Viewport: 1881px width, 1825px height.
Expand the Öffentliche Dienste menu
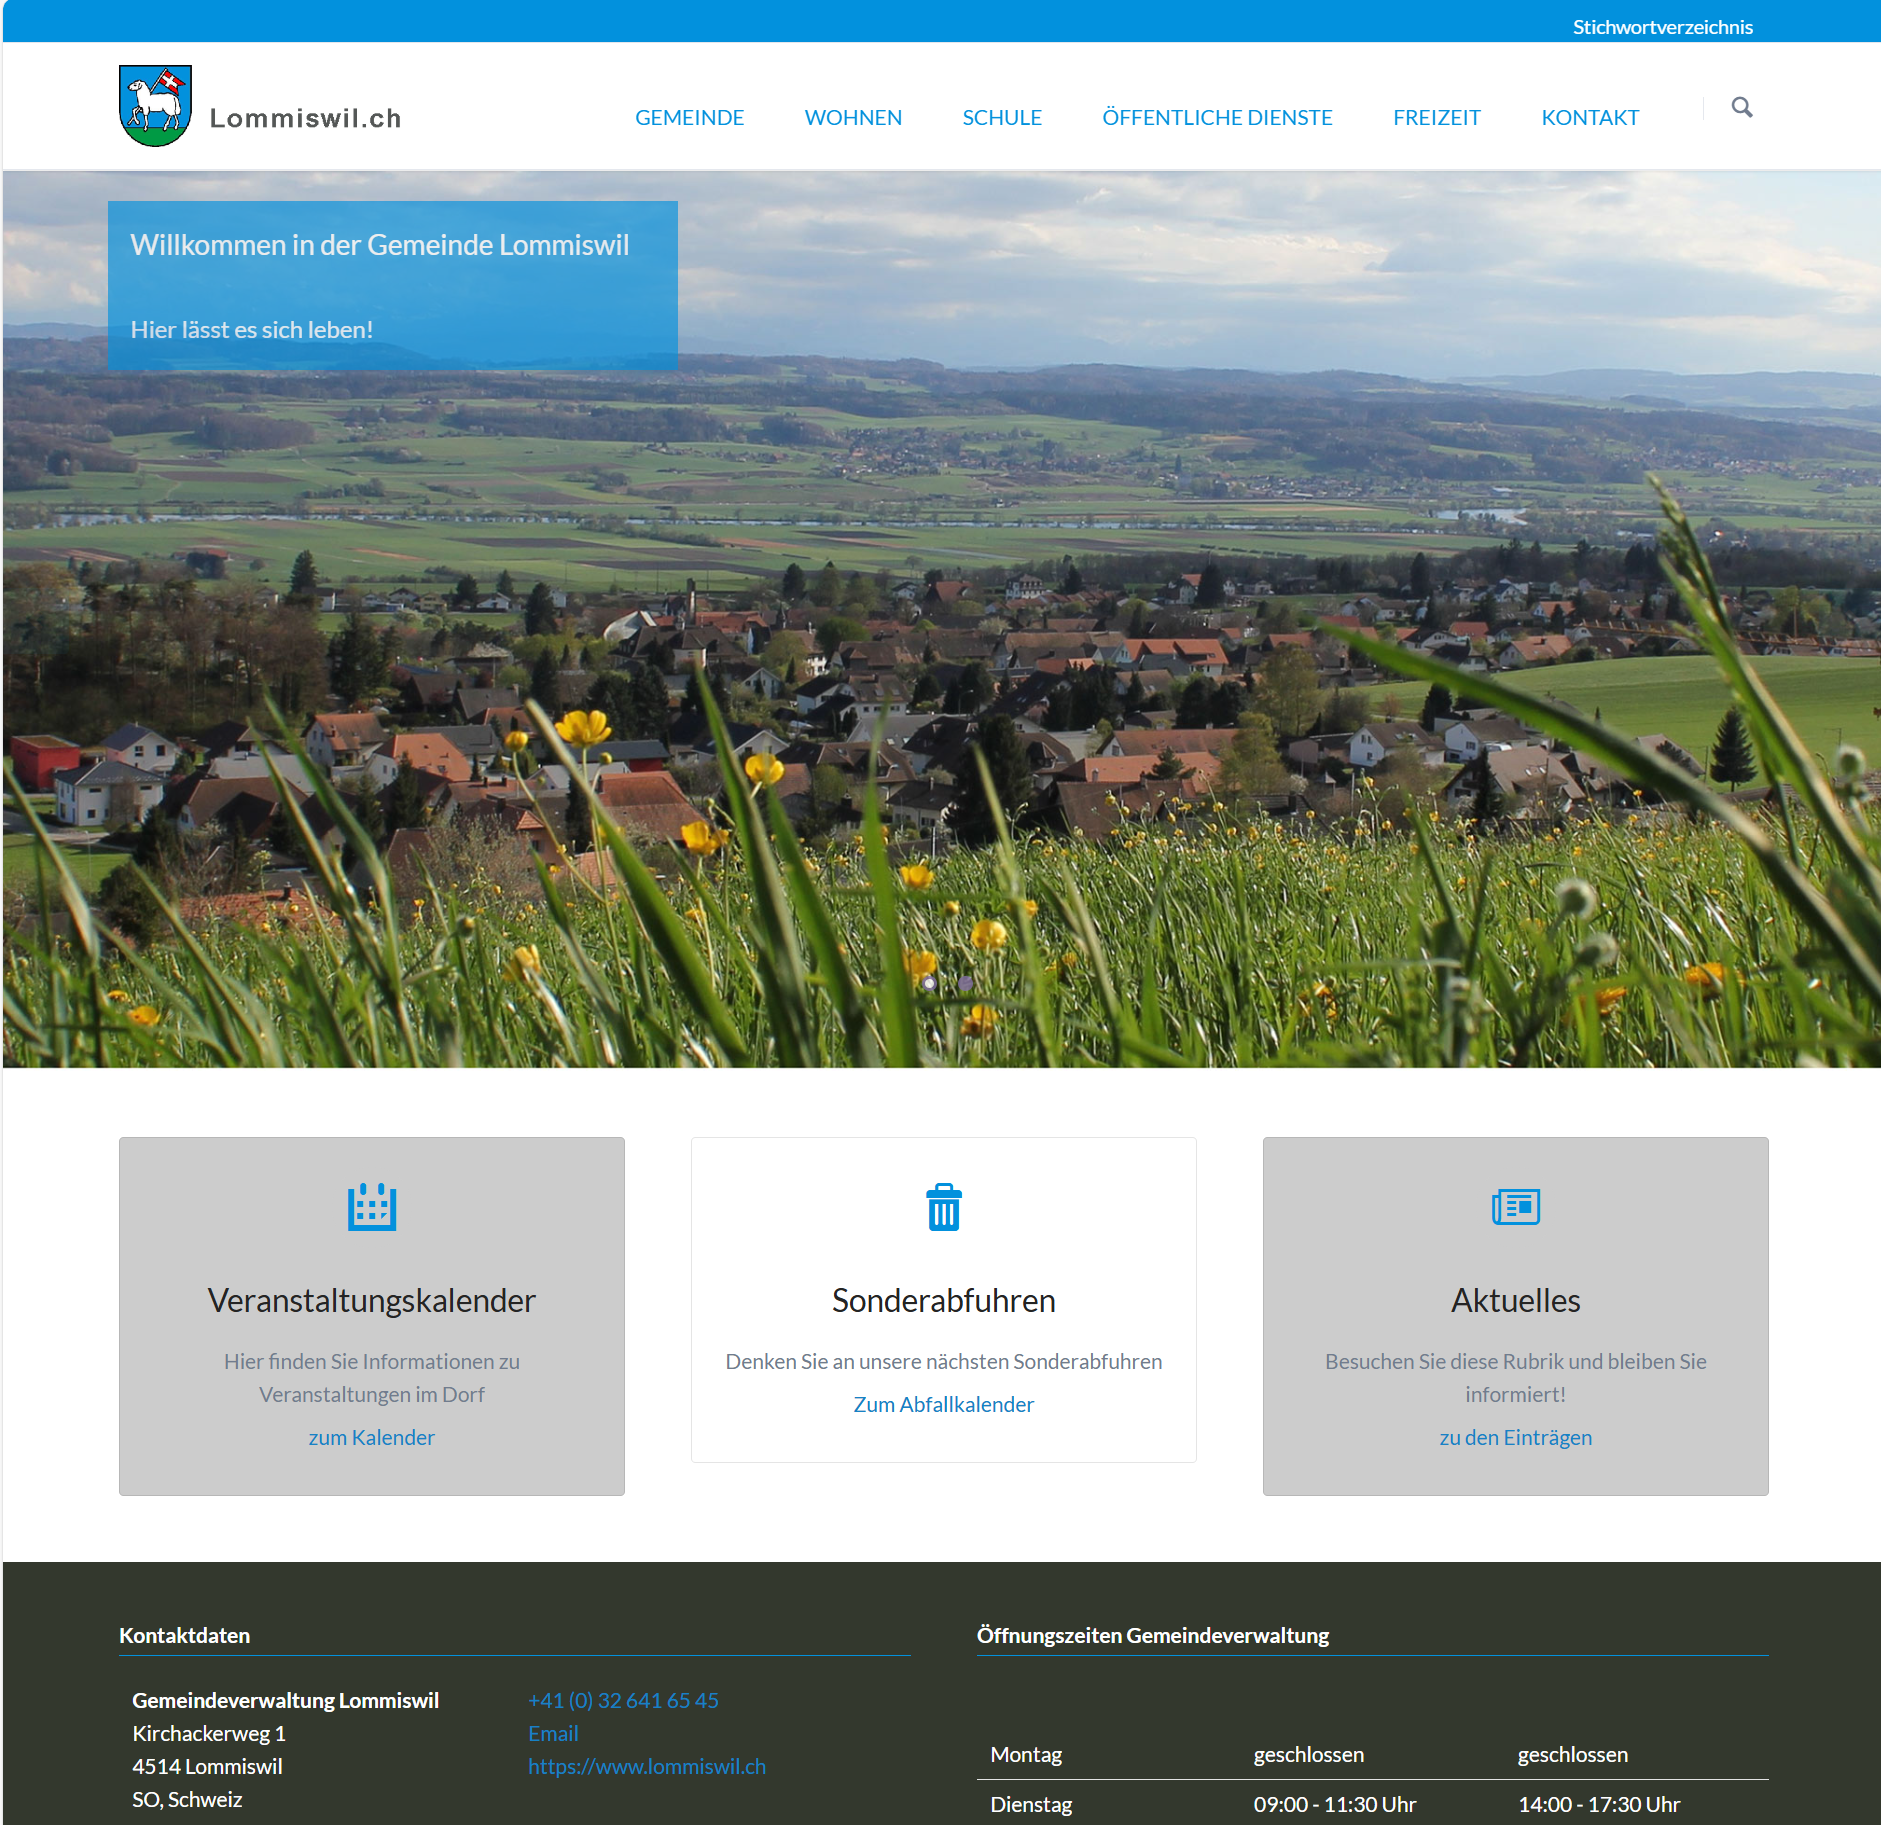point(1217,117)
